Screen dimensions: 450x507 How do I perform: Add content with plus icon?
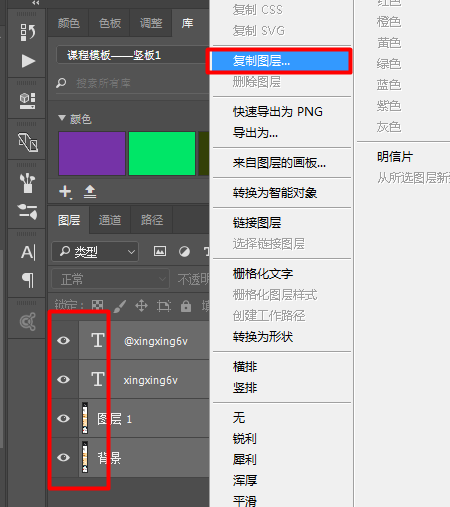(65, 192)
